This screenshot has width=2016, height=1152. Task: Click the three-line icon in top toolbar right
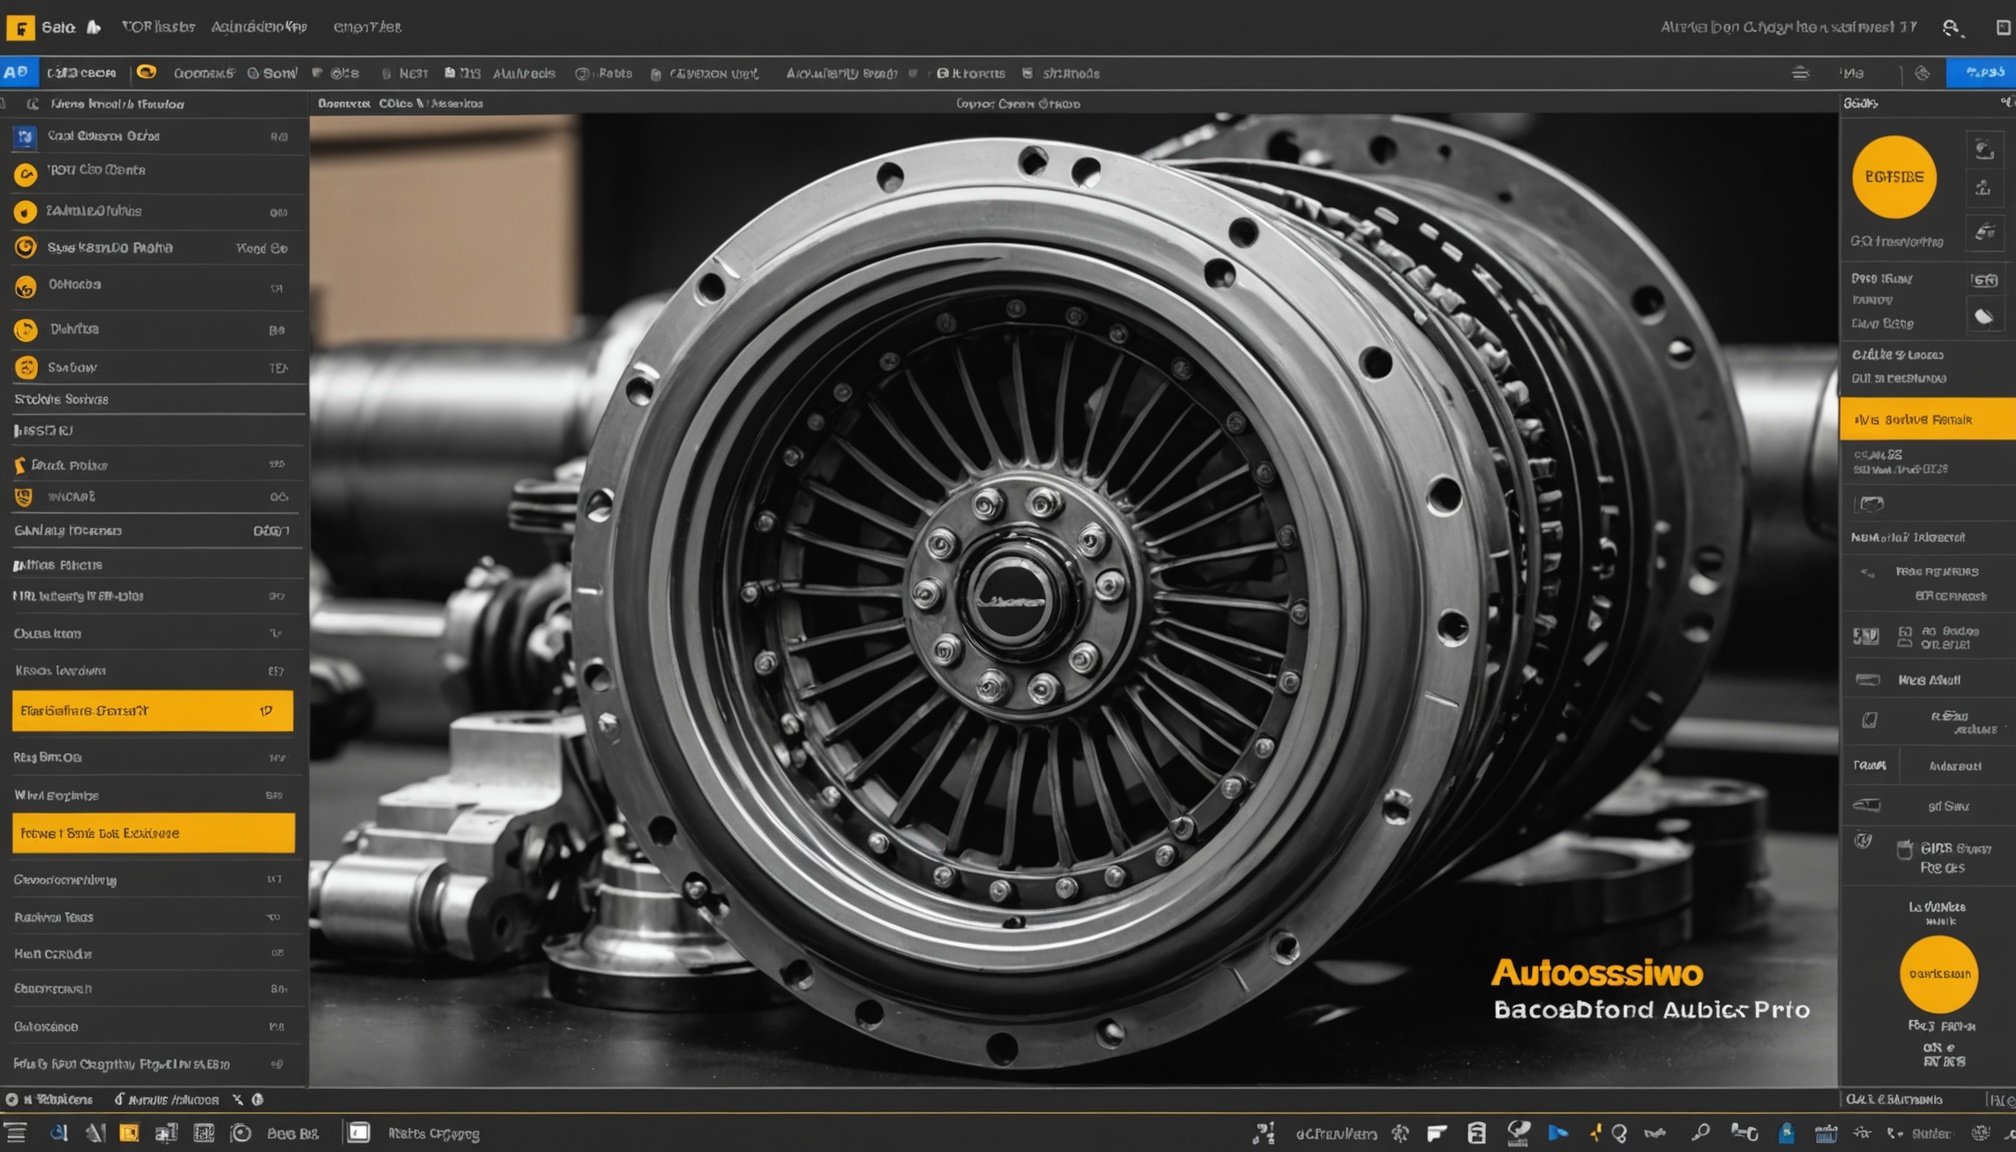[1800, 73]
